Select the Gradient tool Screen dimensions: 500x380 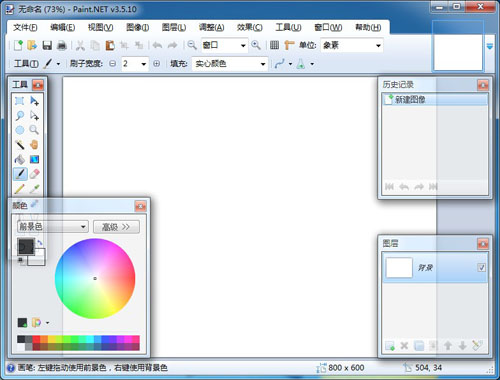pyautogui.click(x=34, y=159)
